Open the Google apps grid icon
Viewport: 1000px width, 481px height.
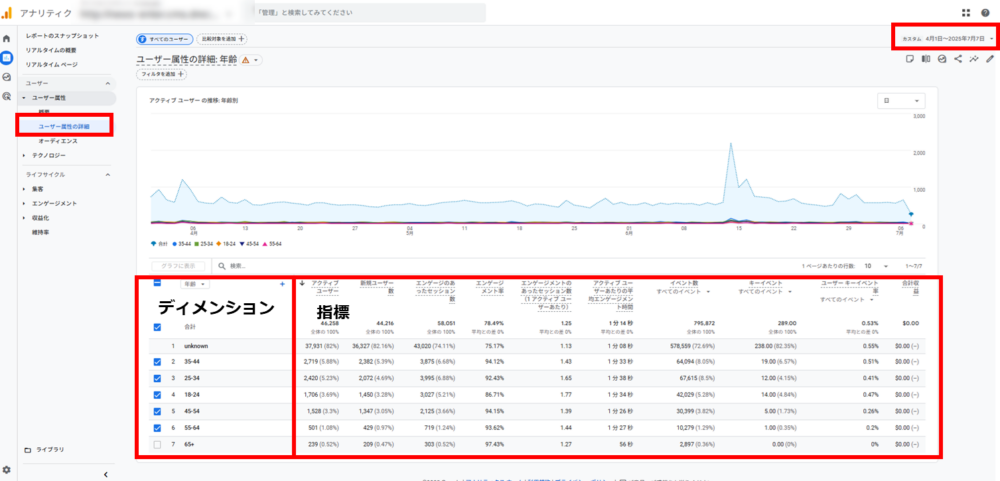coord(965,13)
